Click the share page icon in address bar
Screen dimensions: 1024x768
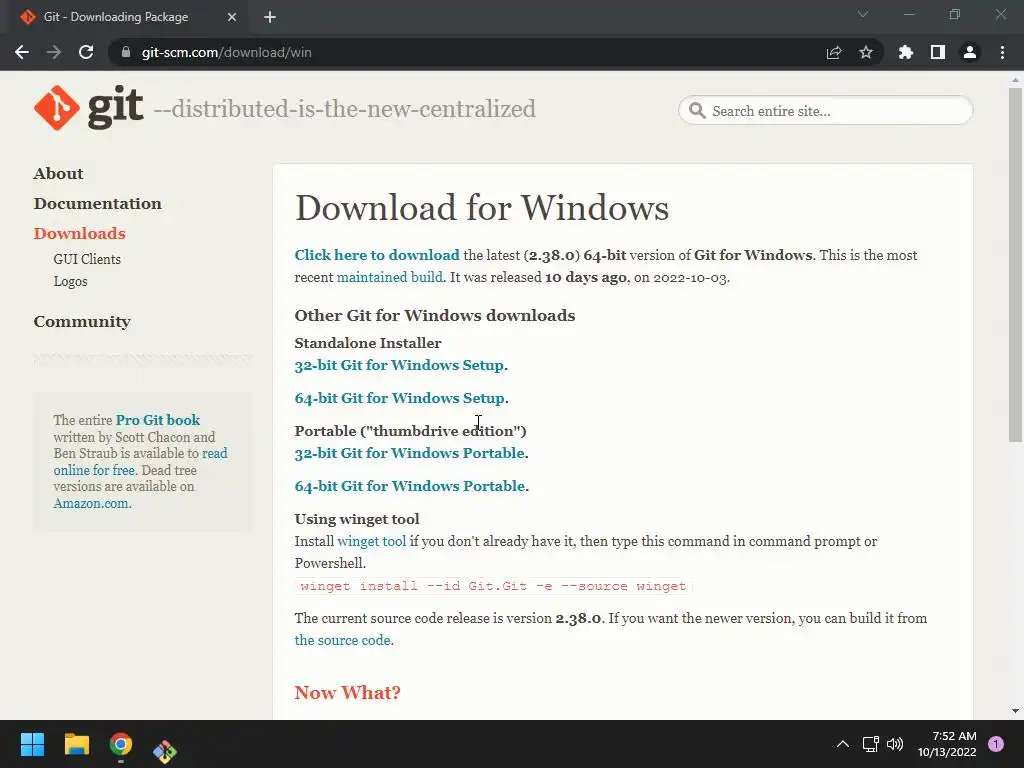click(x=834, y=52)
